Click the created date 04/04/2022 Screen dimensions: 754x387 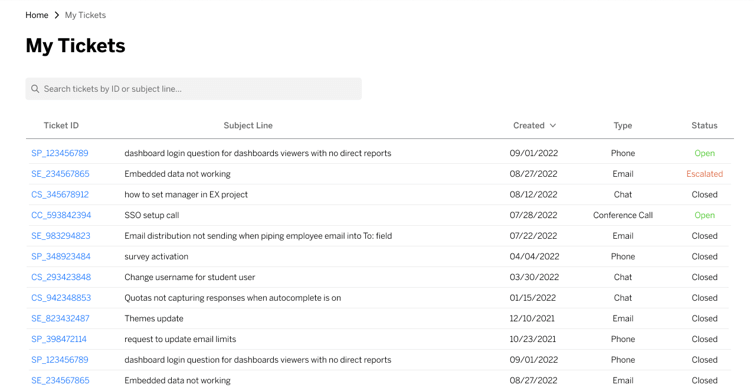pos(534,256)
